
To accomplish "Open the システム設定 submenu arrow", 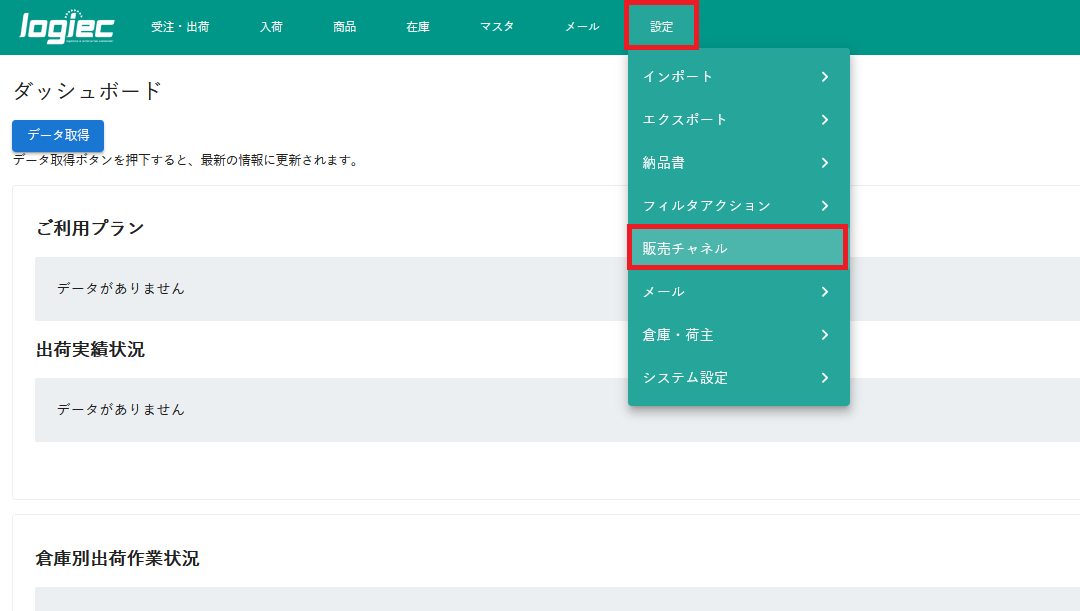I will [x=824, y=378].
